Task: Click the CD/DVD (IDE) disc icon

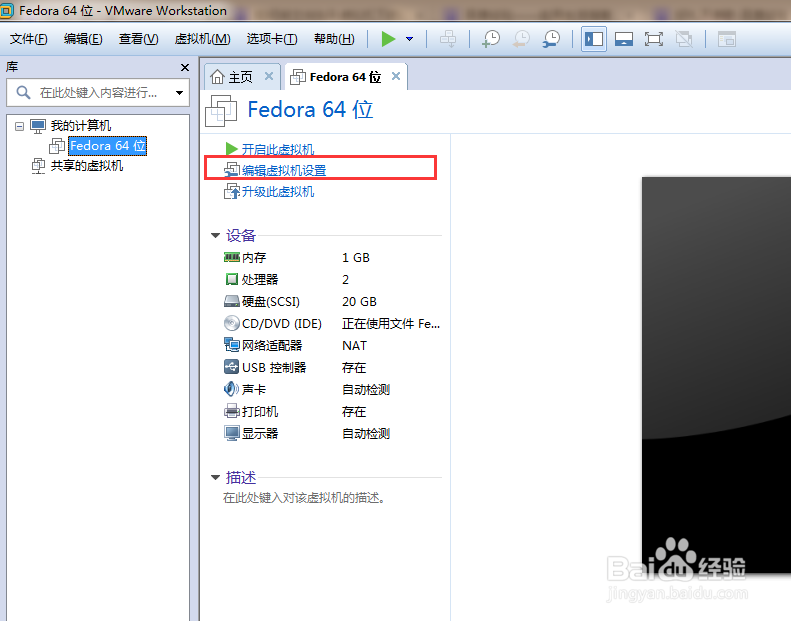Action: pos(232,323)
